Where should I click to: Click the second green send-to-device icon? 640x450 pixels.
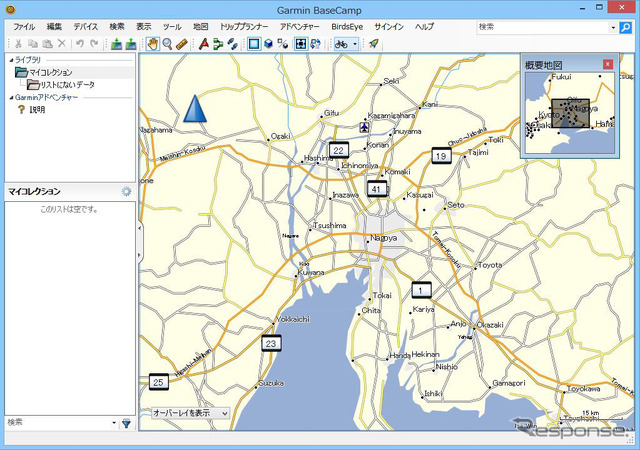(x=131, y=44)
